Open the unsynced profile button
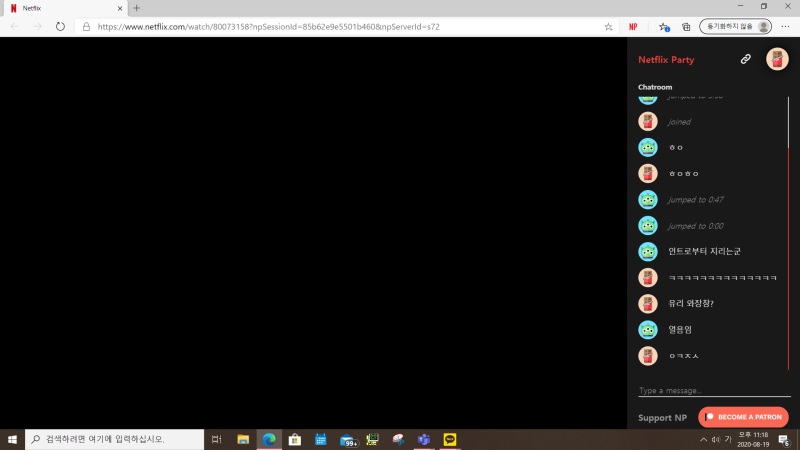Image resolution: width=800 pixels, height=450 pixels. point(735,27)
